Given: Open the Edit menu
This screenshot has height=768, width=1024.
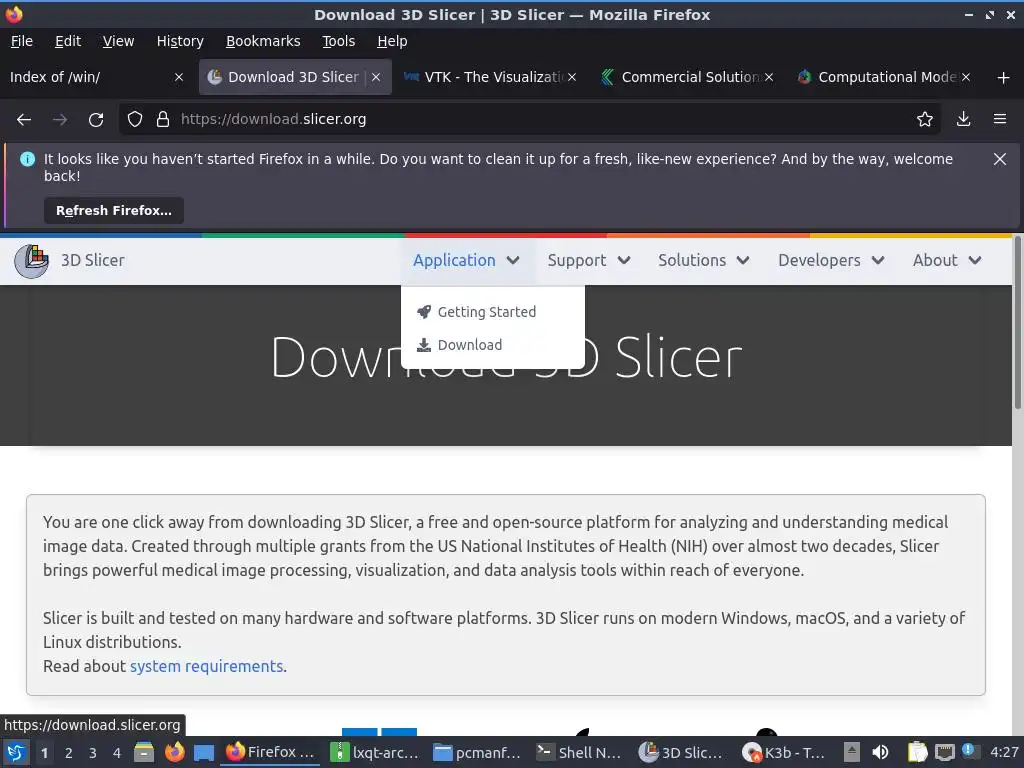Looking at the screenshot, I should tap(68, 41).
